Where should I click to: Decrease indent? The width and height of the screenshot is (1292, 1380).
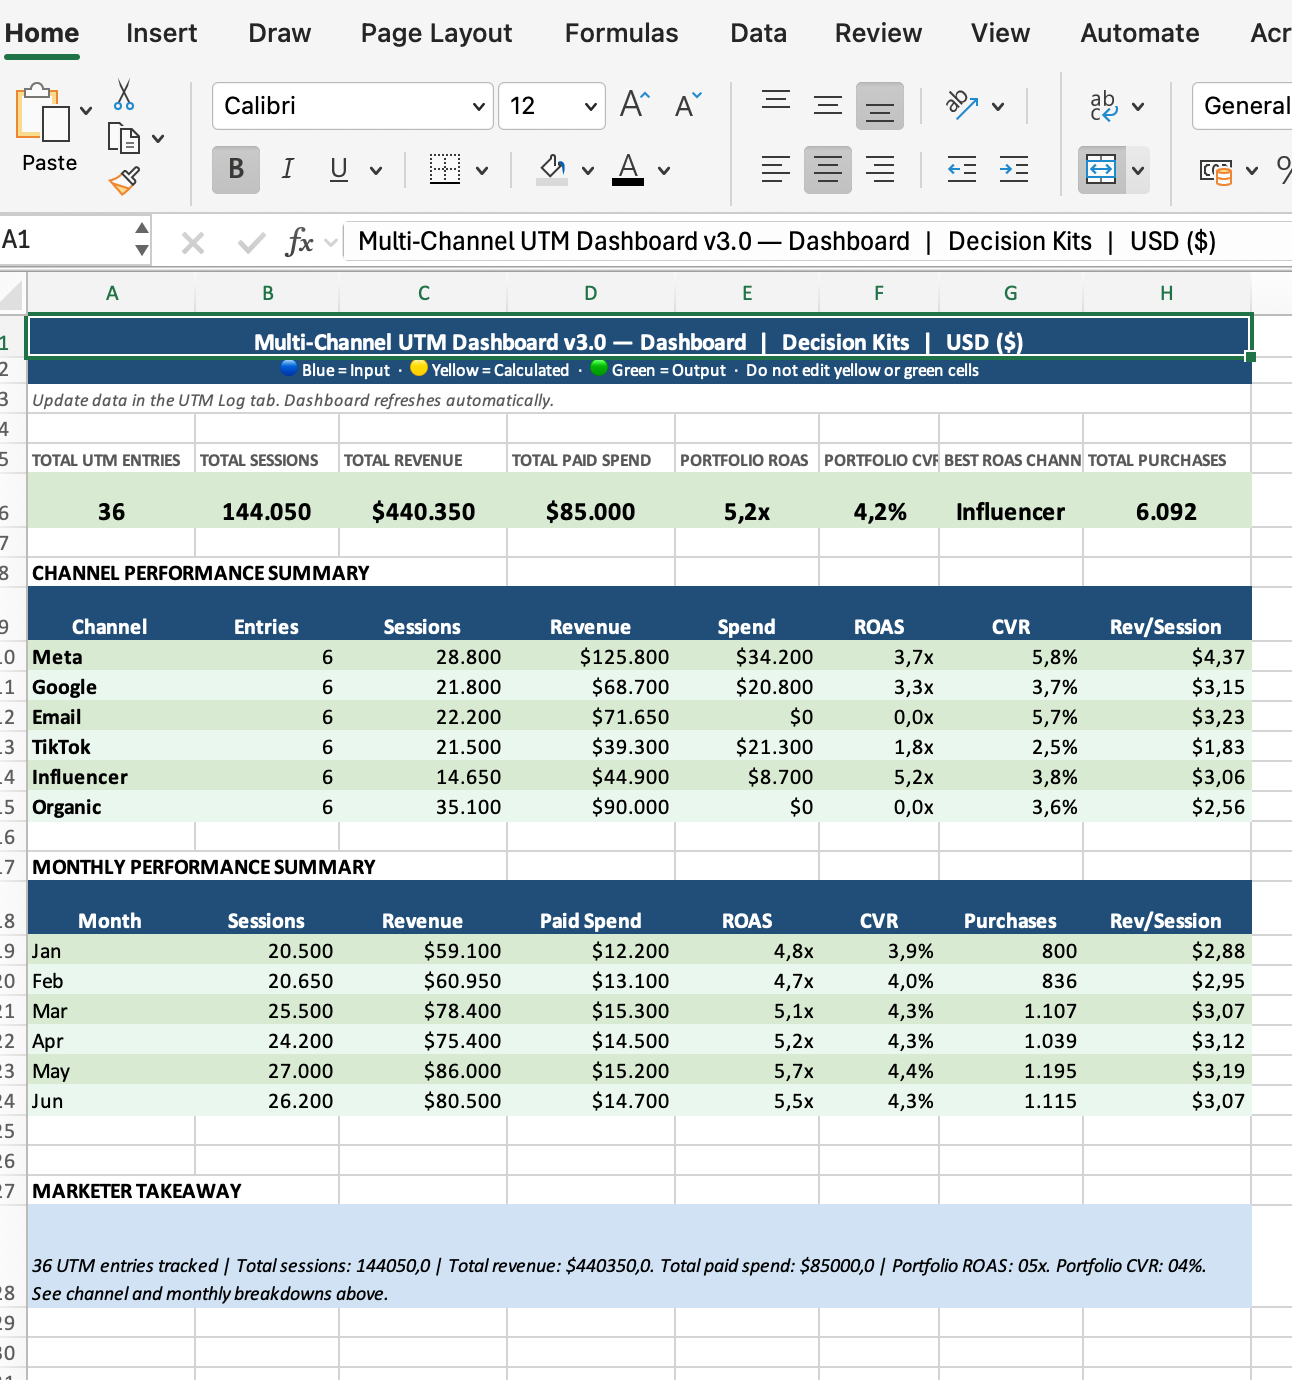click(x=962, y=169)
